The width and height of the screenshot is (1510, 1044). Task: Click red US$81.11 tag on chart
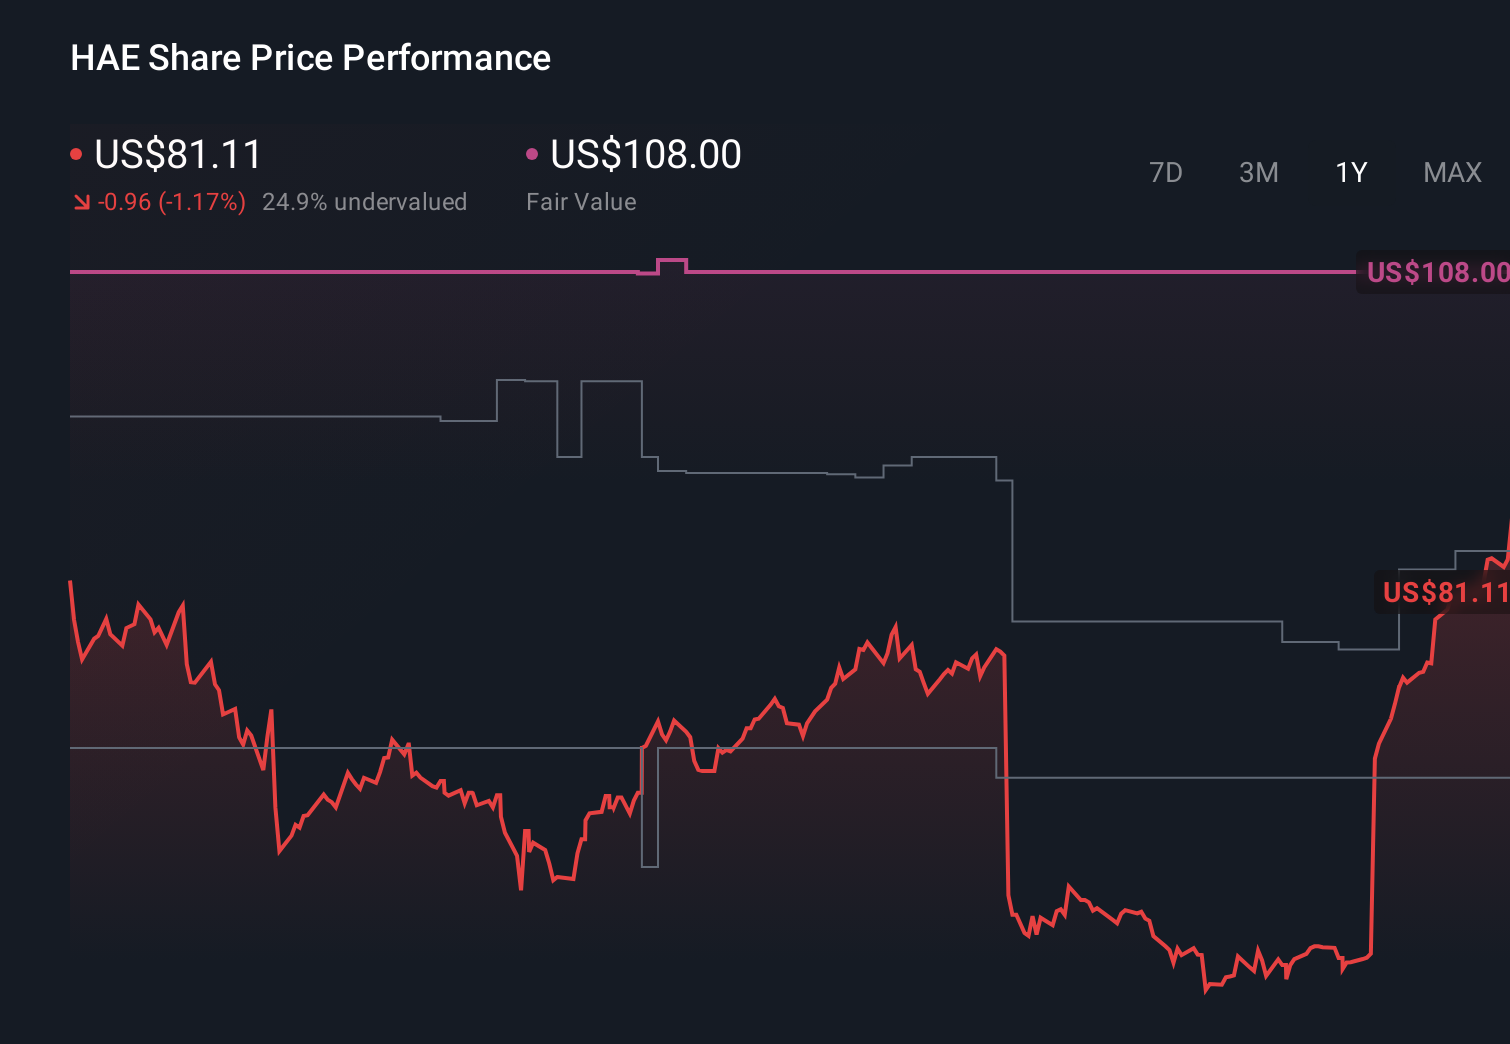1444,592
